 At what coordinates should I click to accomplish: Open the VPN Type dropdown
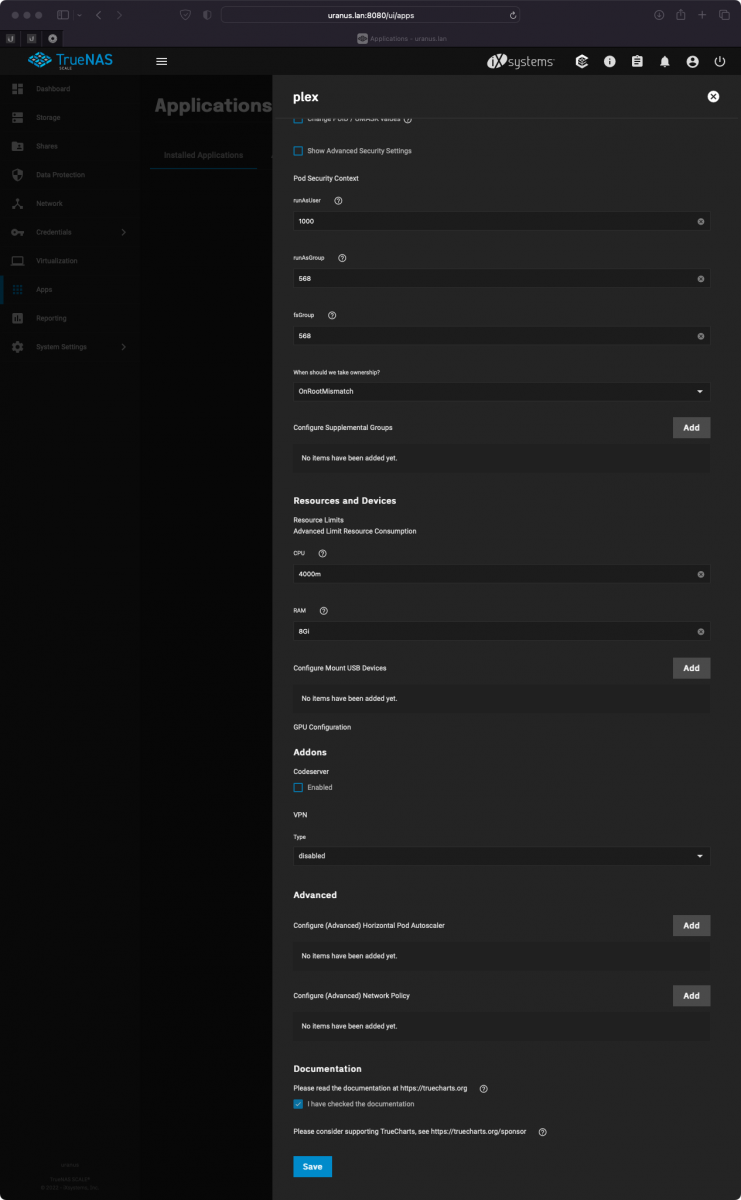coord(502,856)
